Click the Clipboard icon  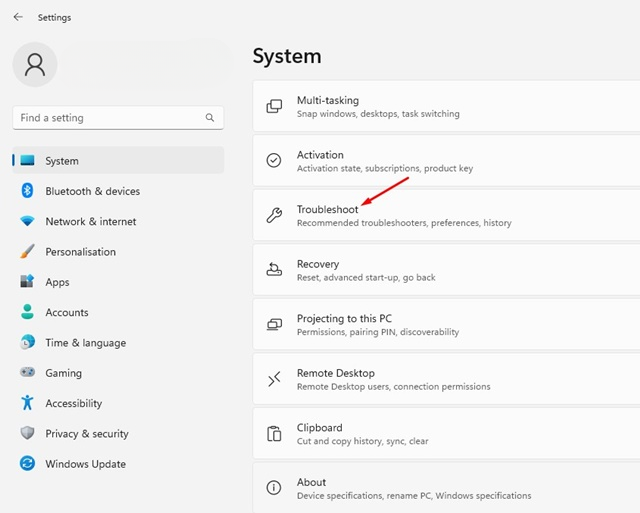click(274, 433)
